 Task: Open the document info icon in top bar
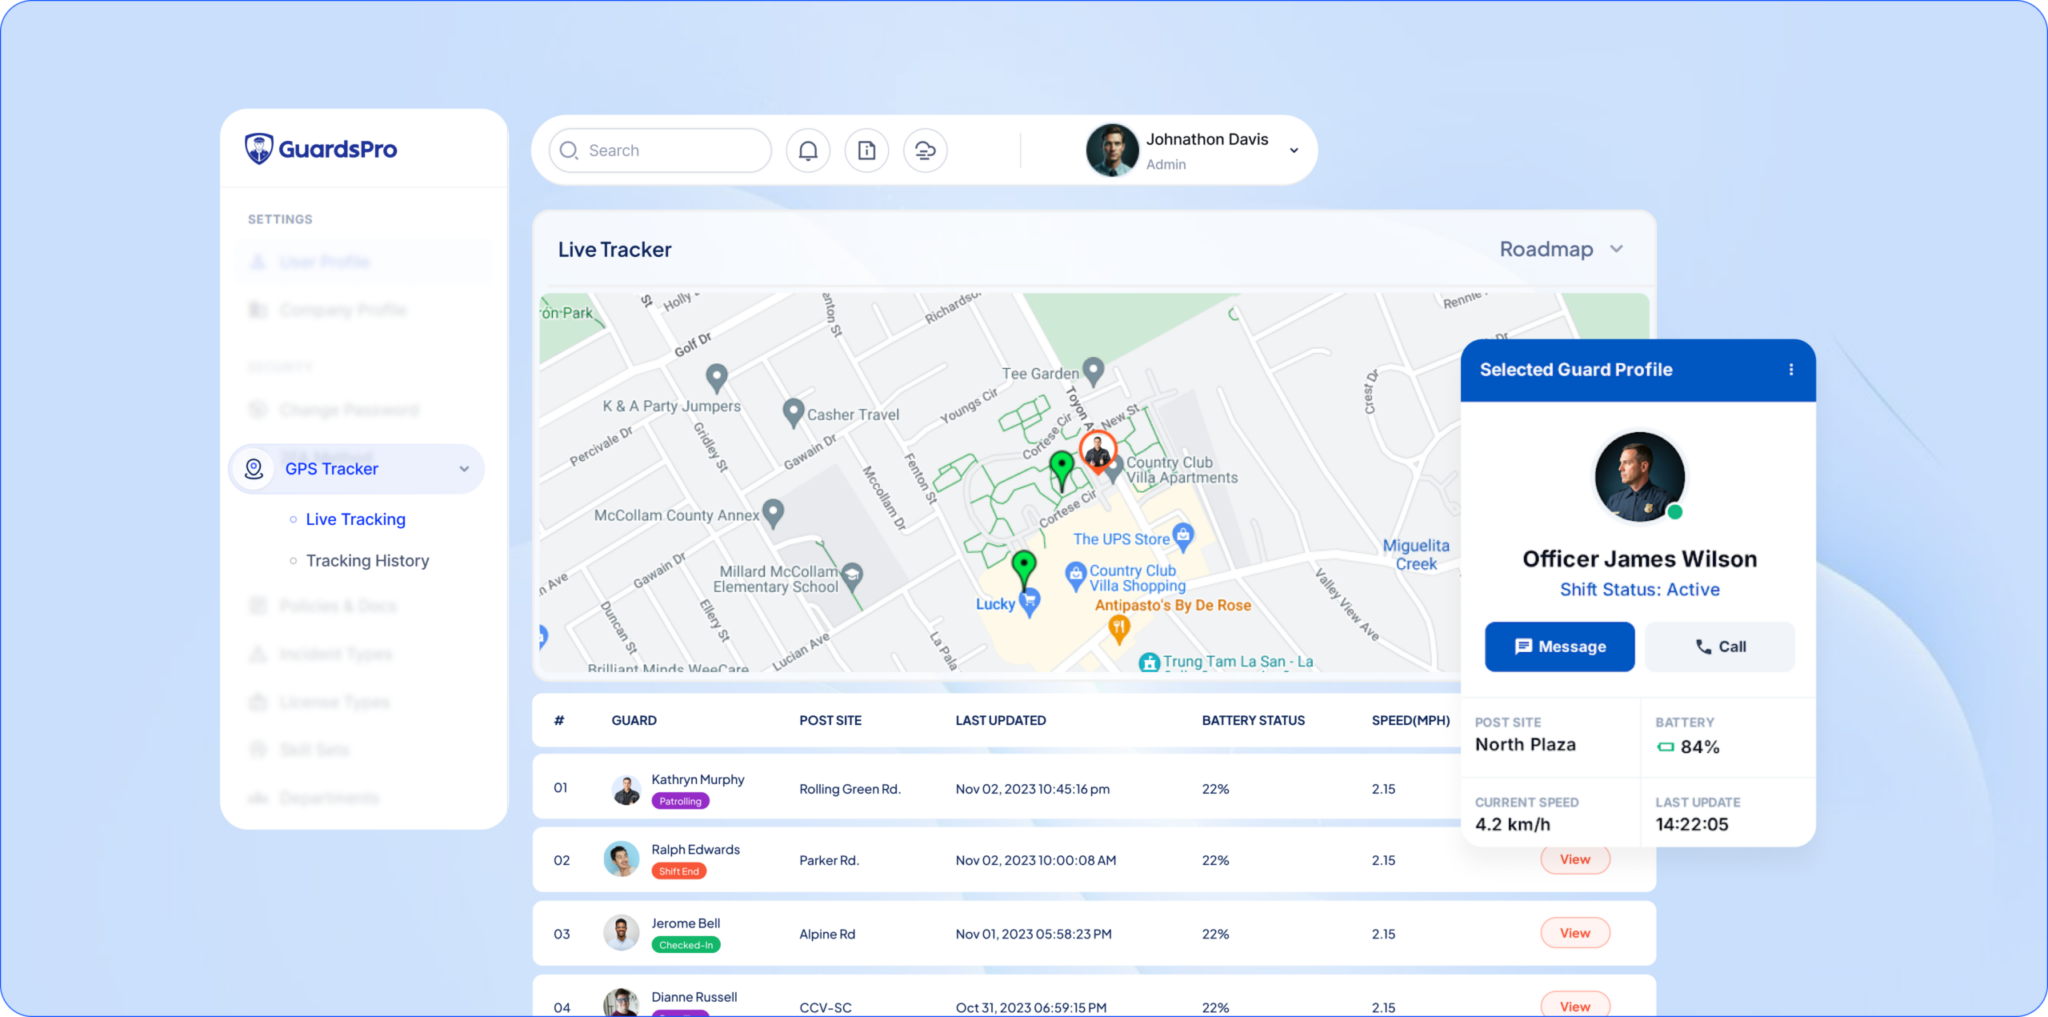(867, 151)
